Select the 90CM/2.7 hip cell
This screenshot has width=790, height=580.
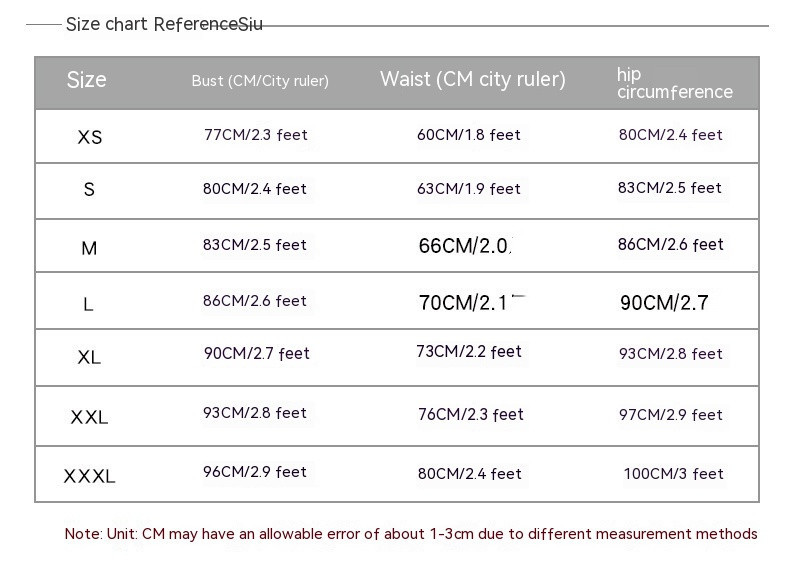[664, 302]
